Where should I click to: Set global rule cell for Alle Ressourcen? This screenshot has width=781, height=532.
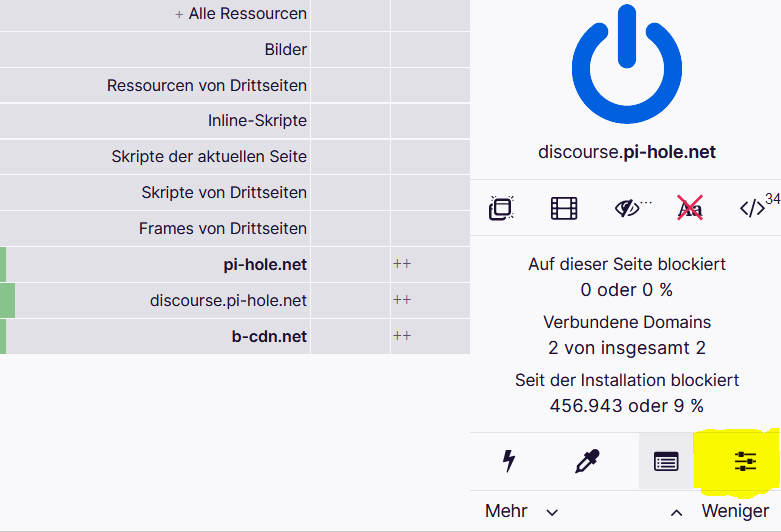click(x=351, y=15)
